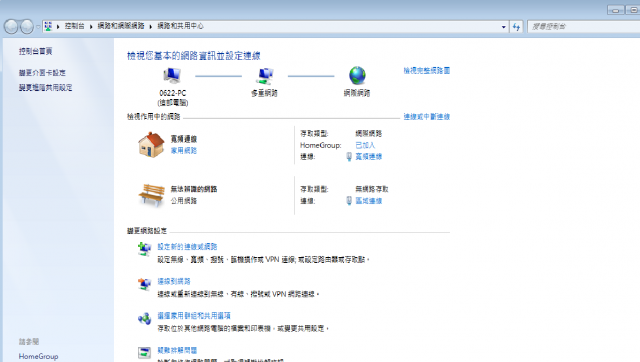Open HomeGroup link in the sidebar

[x=38, y=356]
